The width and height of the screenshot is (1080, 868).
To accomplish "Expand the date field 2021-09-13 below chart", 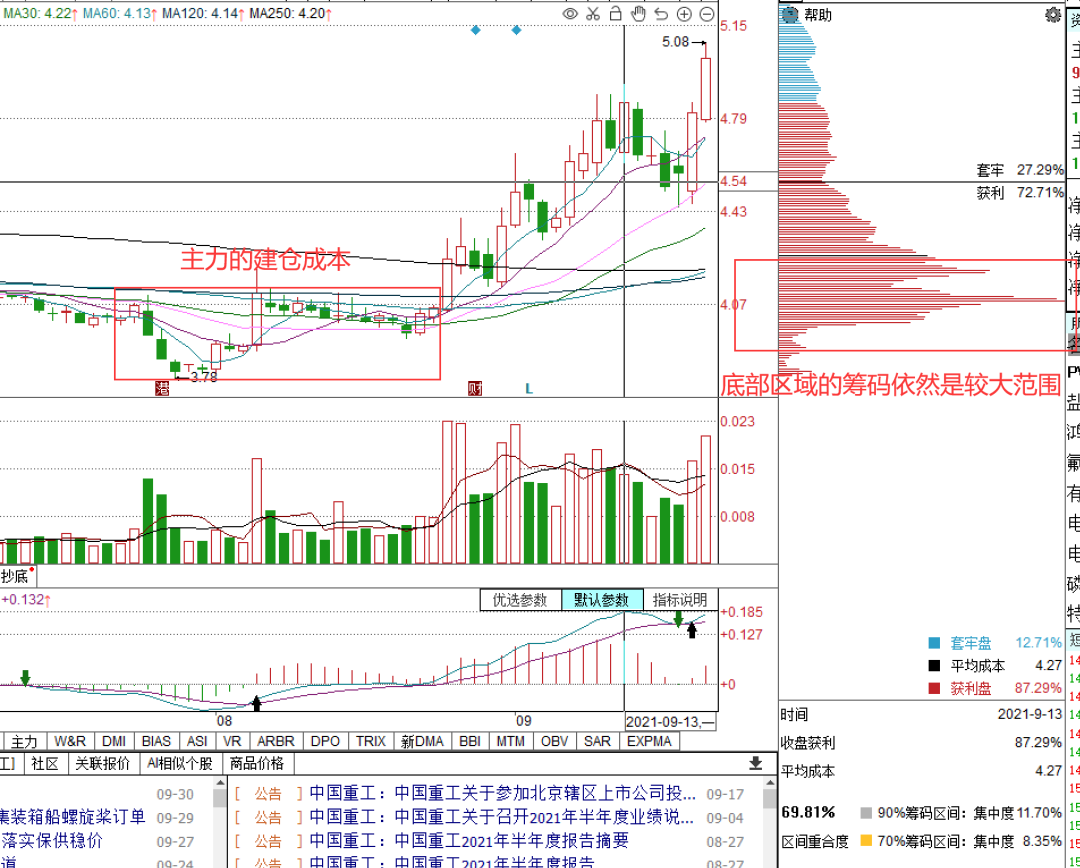I will (670, 721).
